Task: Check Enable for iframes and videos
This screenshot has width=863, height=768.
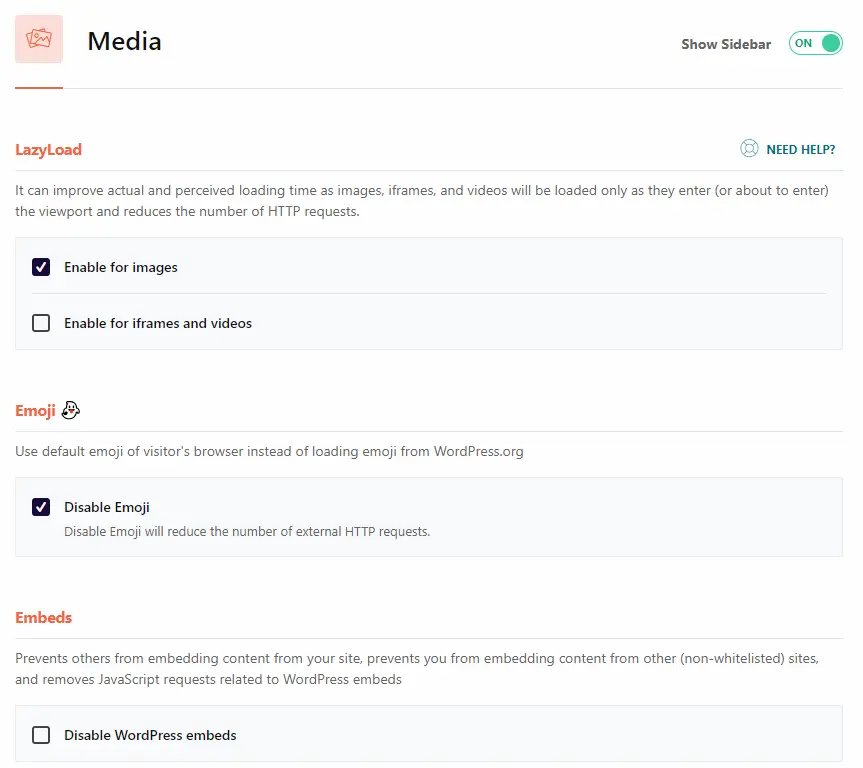Action: (41, 323)
